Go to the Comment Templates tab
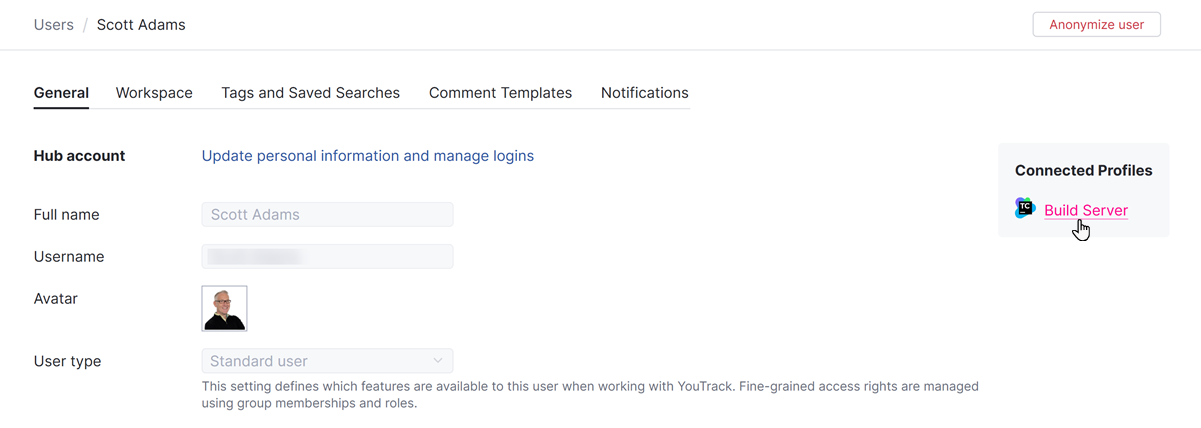The width and height of the screenshot is (1201, 428). [500, 93]
